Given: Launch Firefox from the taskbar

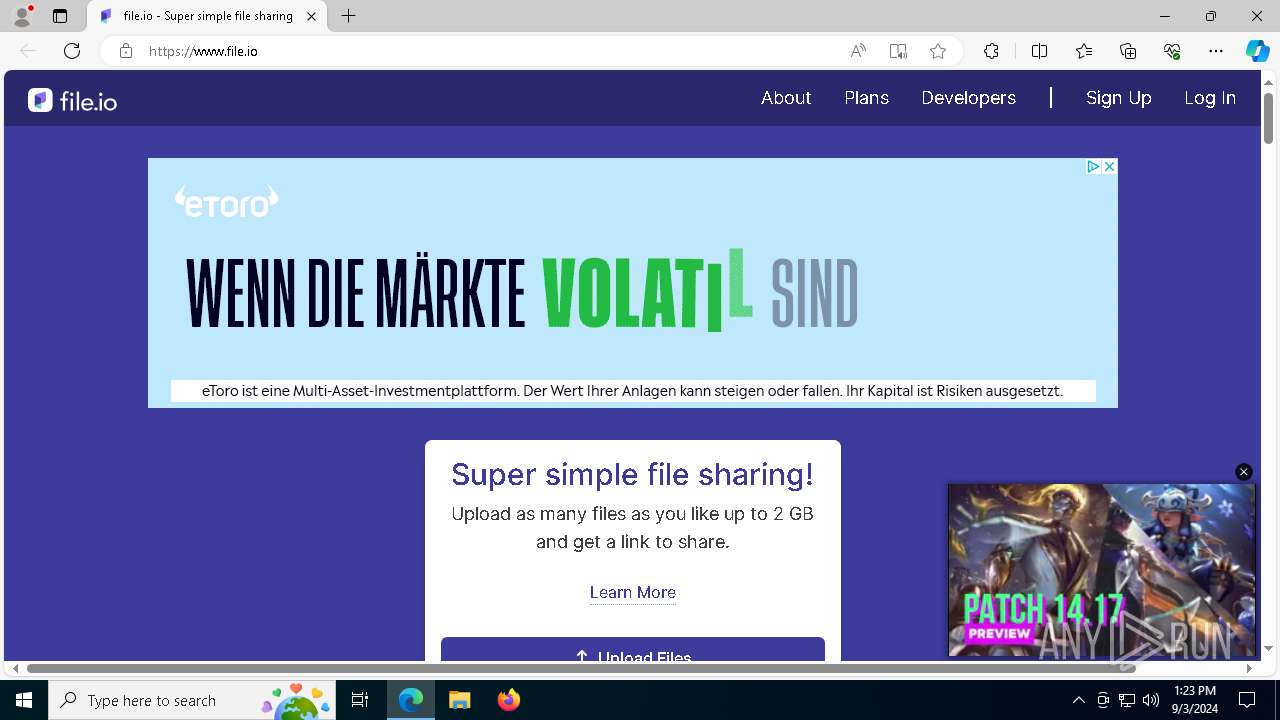Looking at the screenshot, I should 508,700.
